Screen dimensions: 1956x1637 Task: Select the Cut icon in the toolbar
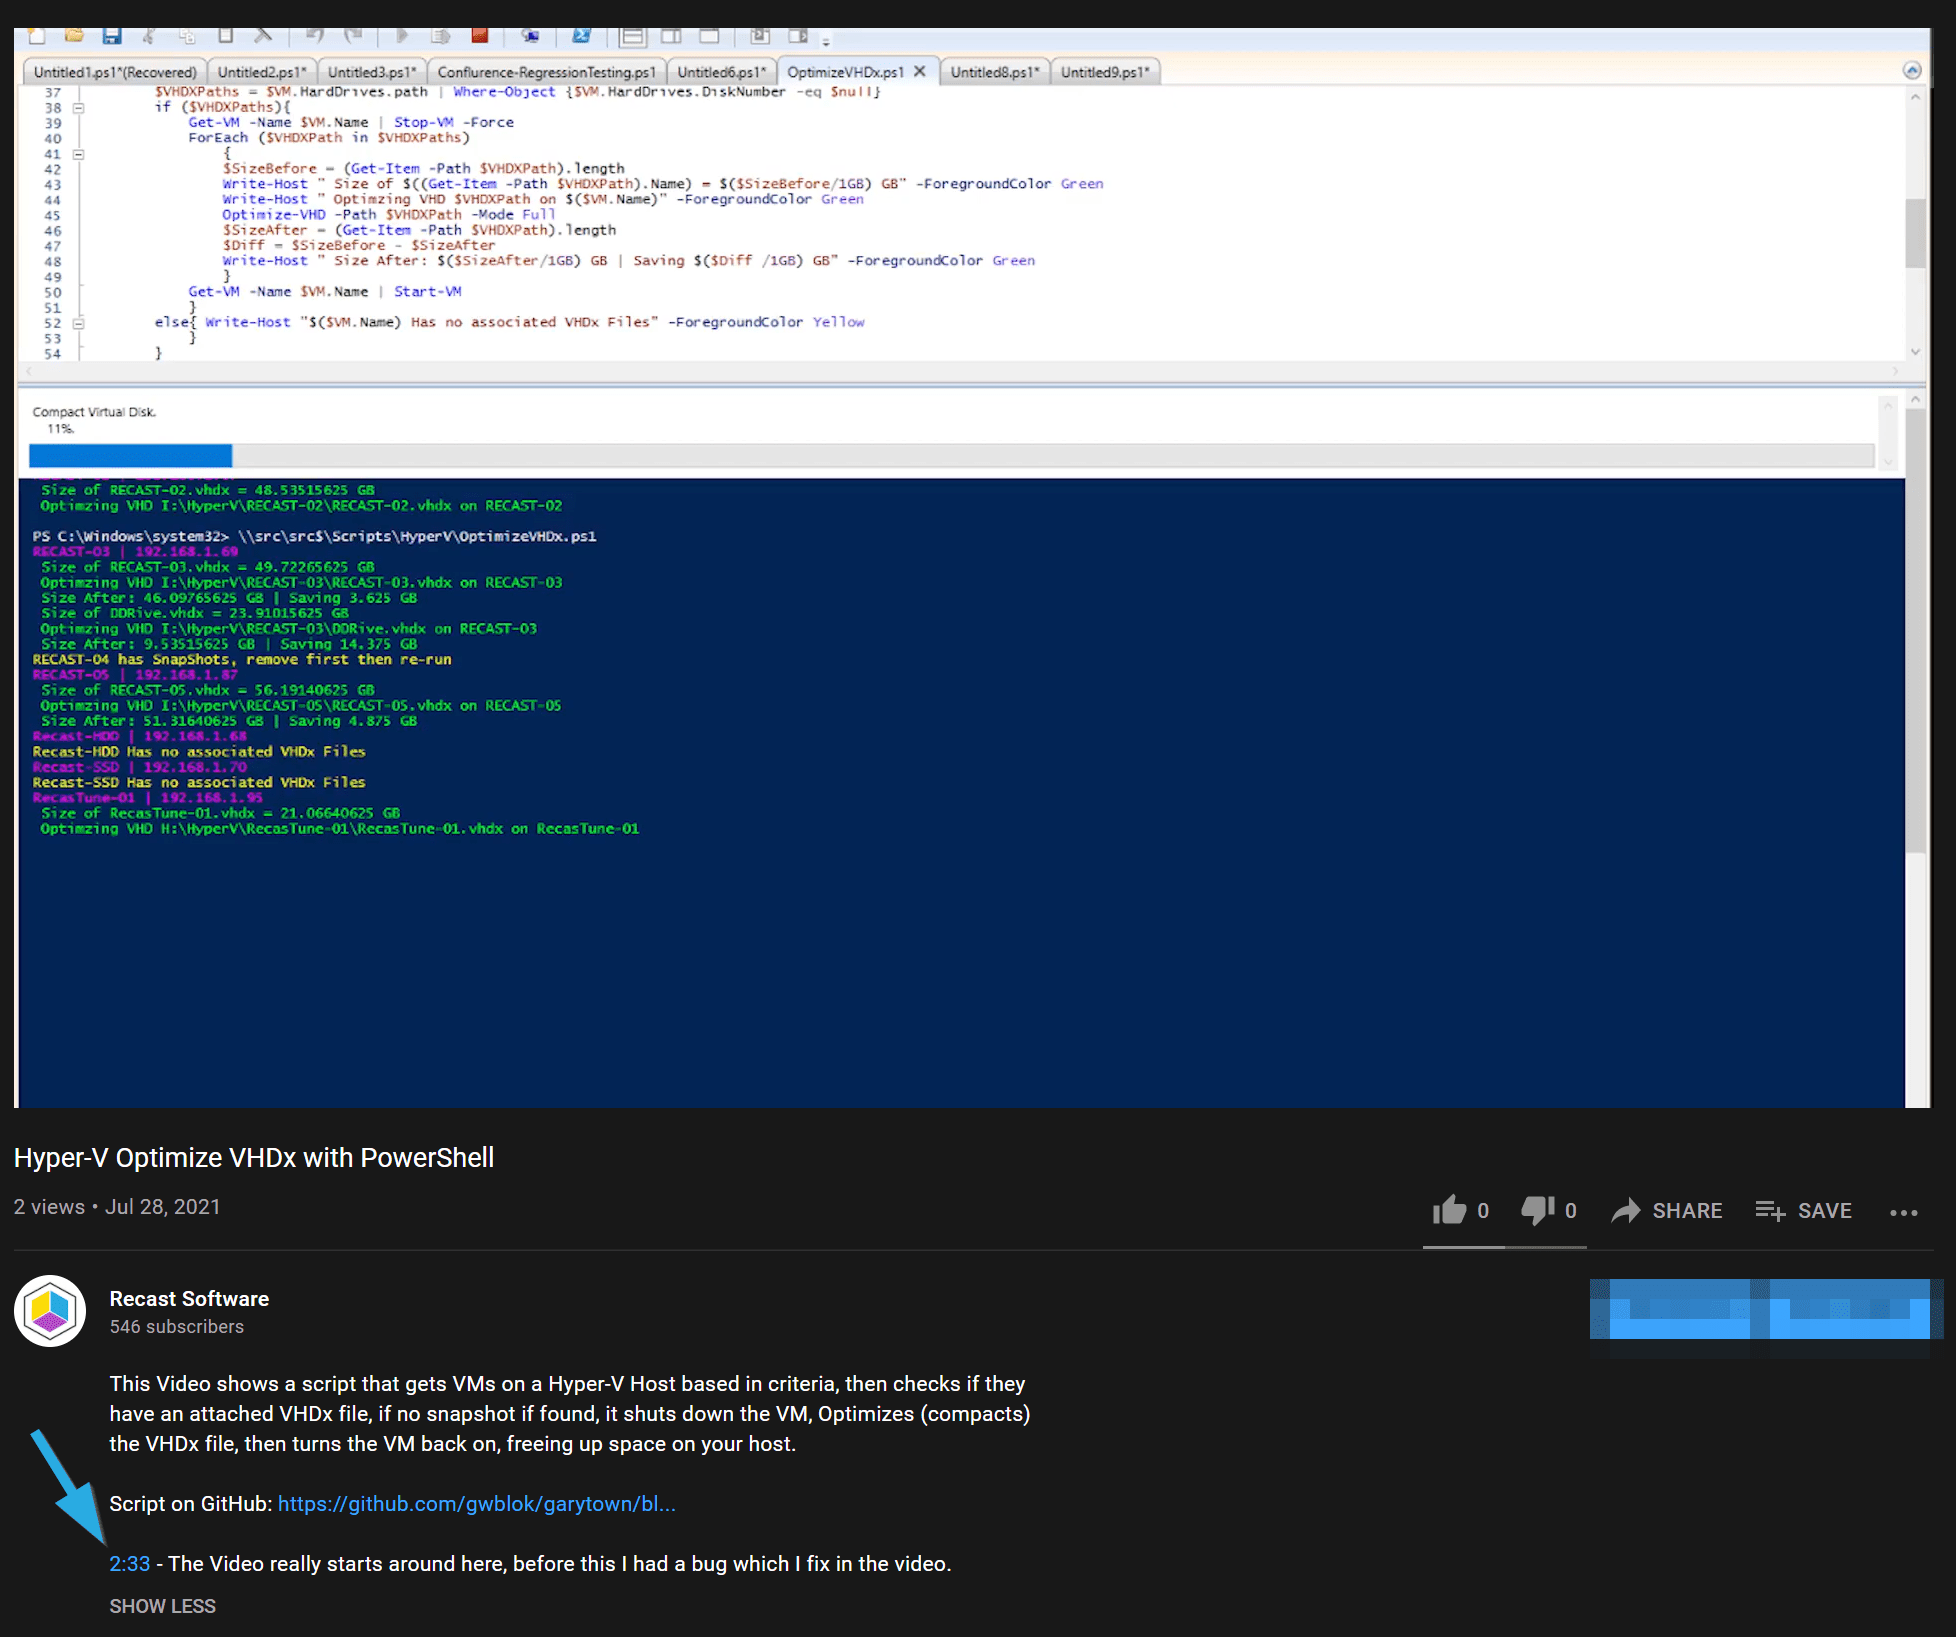tap(149, 36)
